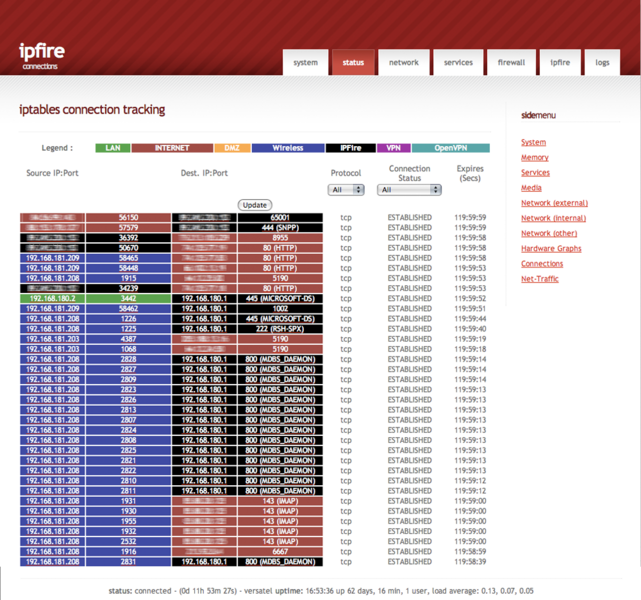This screenshot has width=641, height=600.
Task: Follow the Network (external) link
Action: (x=554, y=203)
